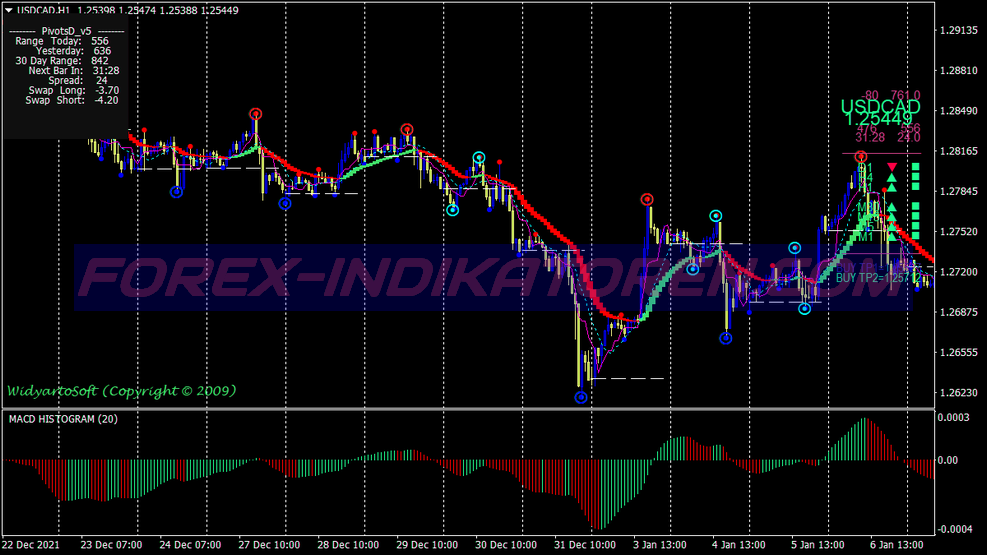This screenshot has width=987, height=555.
Task: Click the green up triangle for H1 trend
Action: (x=892, y=188)
